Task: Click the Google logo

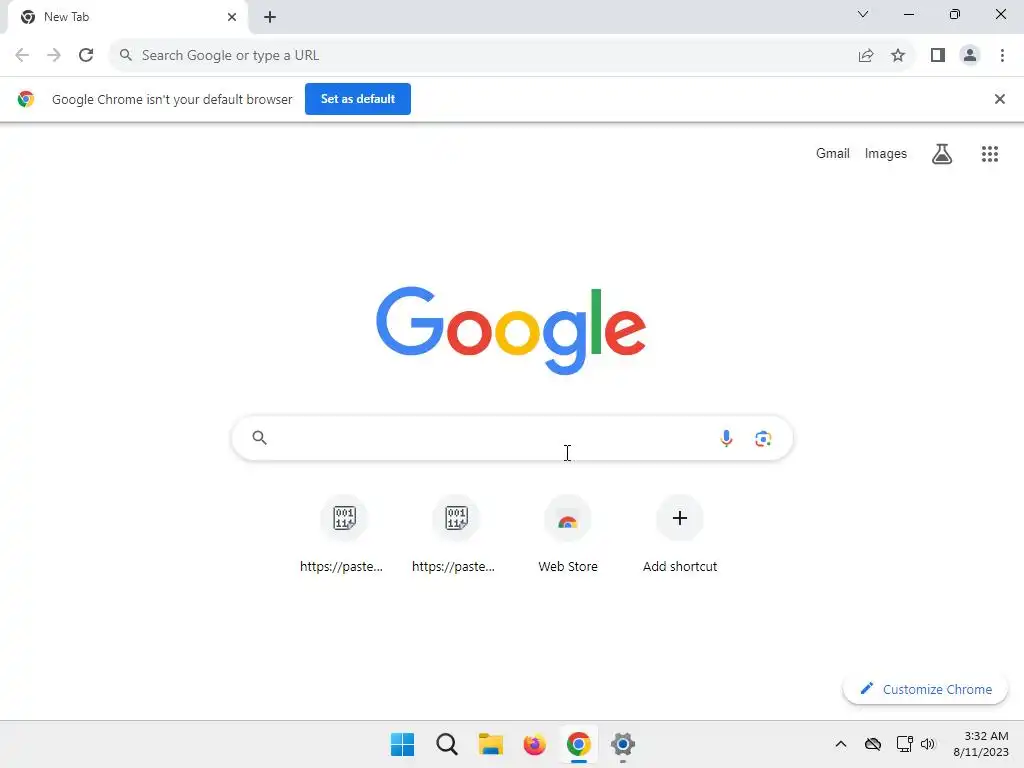Action: [511, 330]
